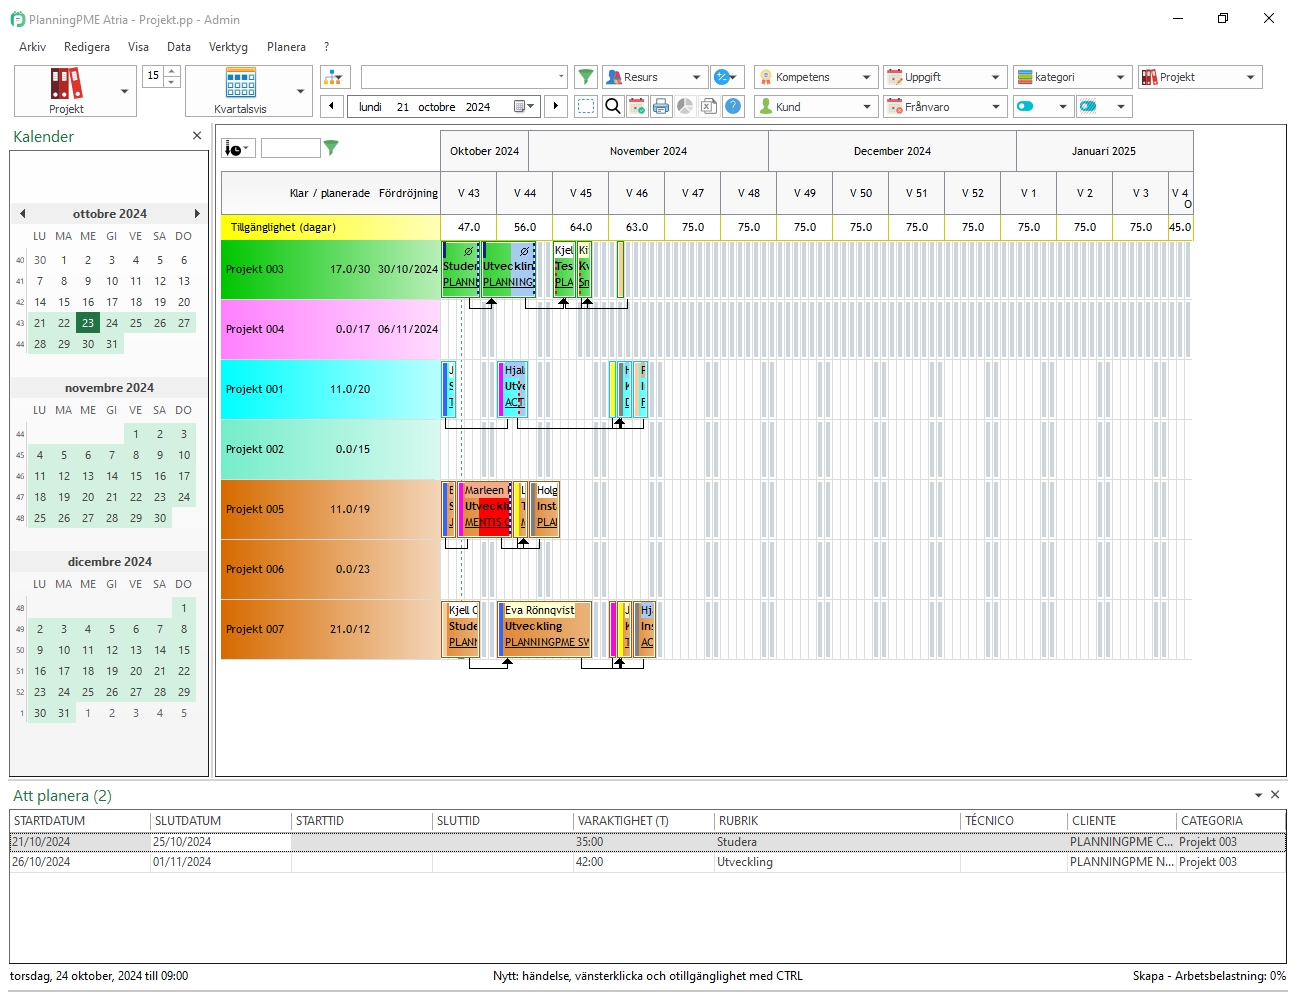Select the Utveckling row in Att planera
Screen dimensions: 1296x992
tap(648, 862)
